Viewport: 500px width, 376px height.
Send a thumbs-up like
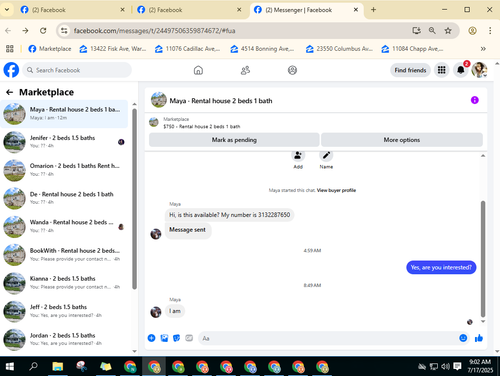click(x=479, y=338)
